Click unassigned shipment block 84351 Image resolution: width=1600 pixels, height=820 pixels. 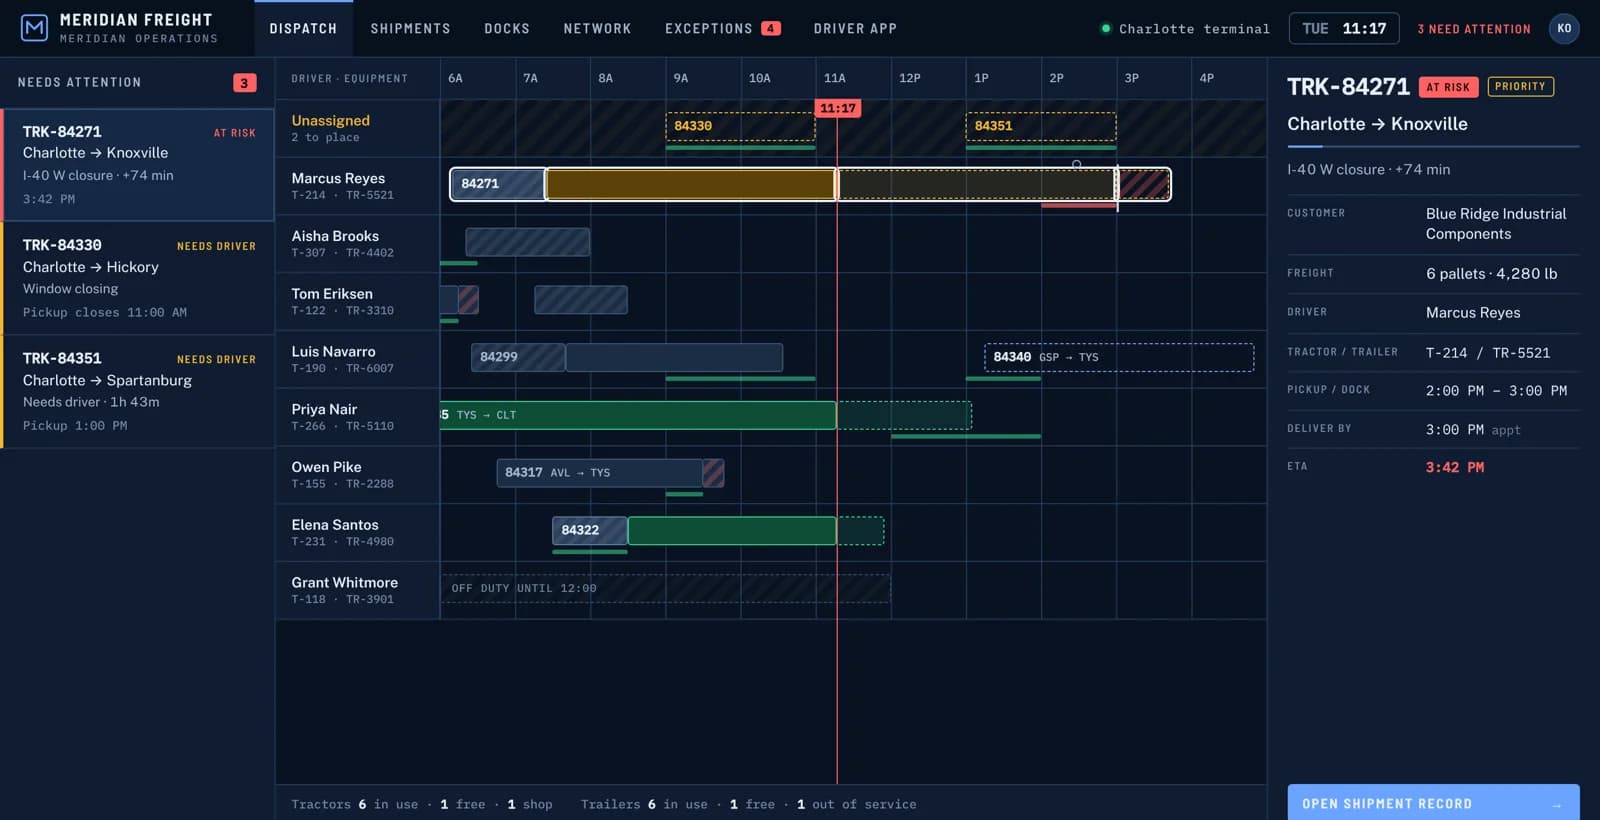pos(1041,126)
